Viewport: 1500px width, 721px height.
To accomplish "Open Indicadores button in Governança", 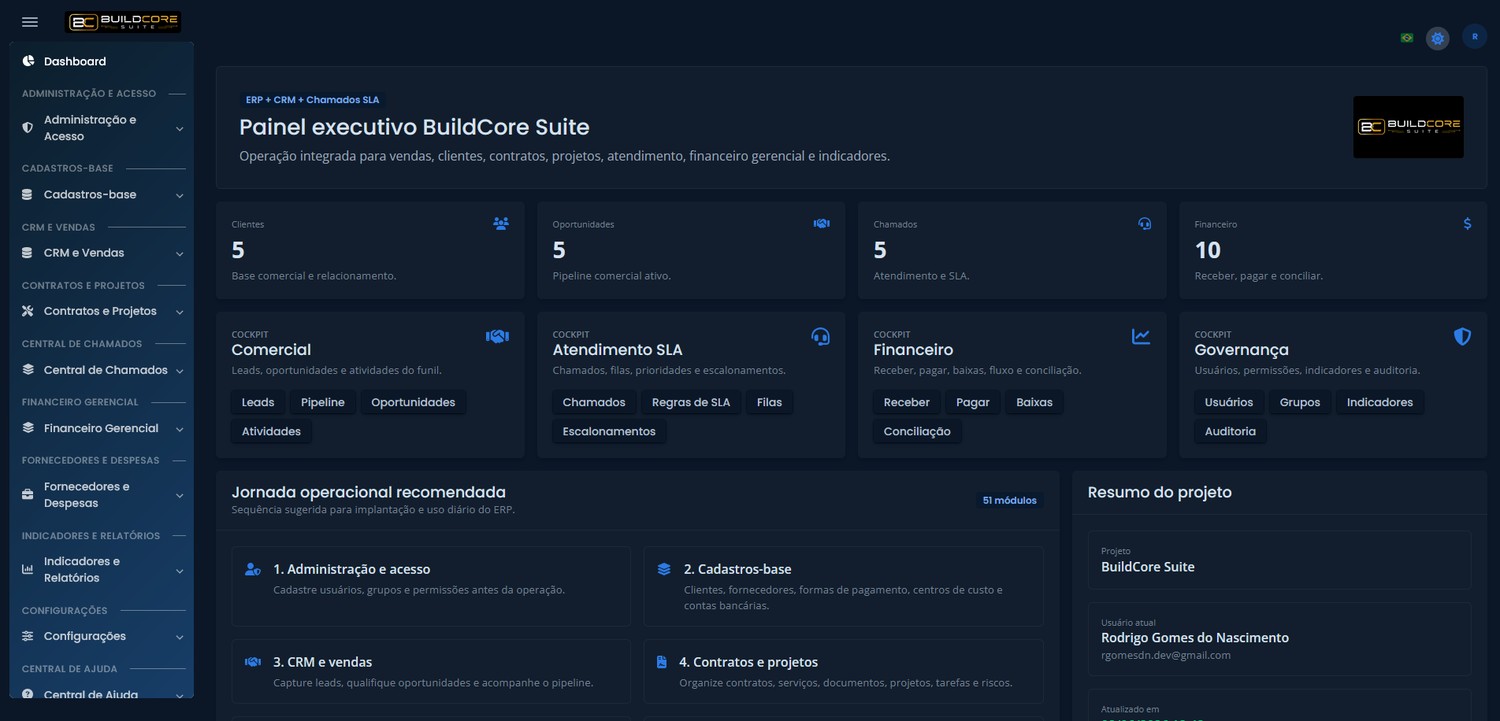I will pos(1380,402).
